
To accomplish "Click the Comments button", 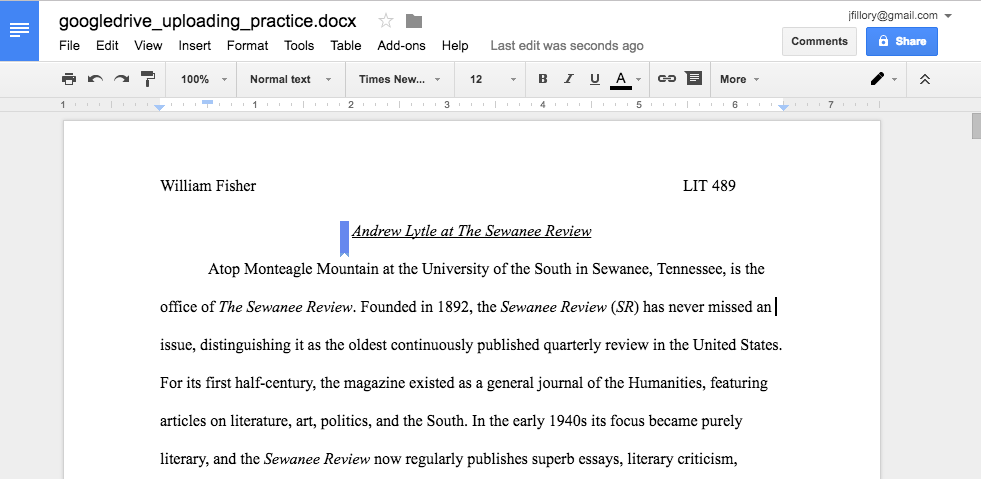I will point(819,41).
